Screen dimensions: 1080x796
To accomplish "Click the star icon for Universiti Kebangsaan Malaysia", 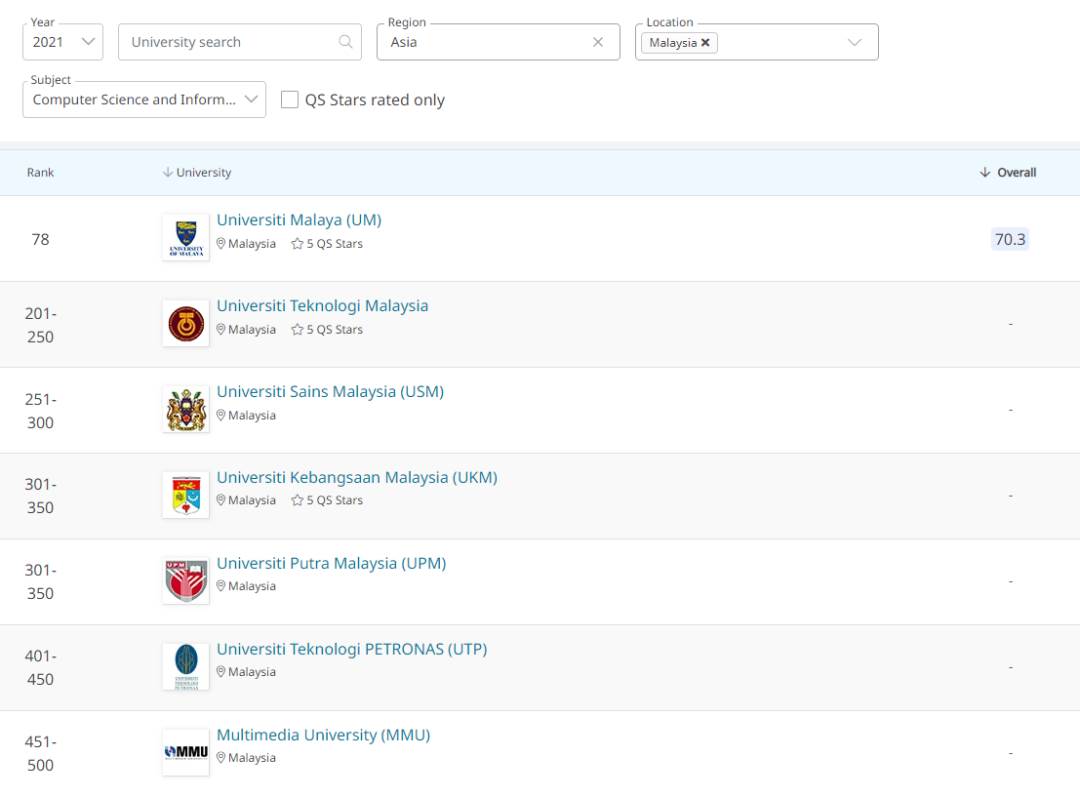I will pos(297,501).
